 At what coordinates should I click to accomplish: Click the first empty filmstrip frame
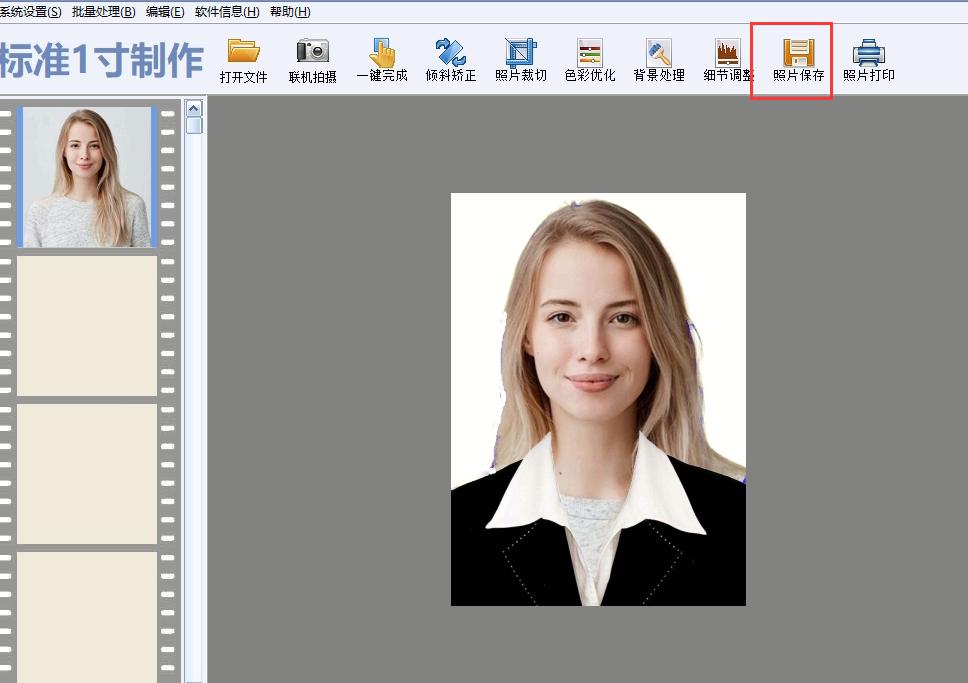[x=87, y=327]
